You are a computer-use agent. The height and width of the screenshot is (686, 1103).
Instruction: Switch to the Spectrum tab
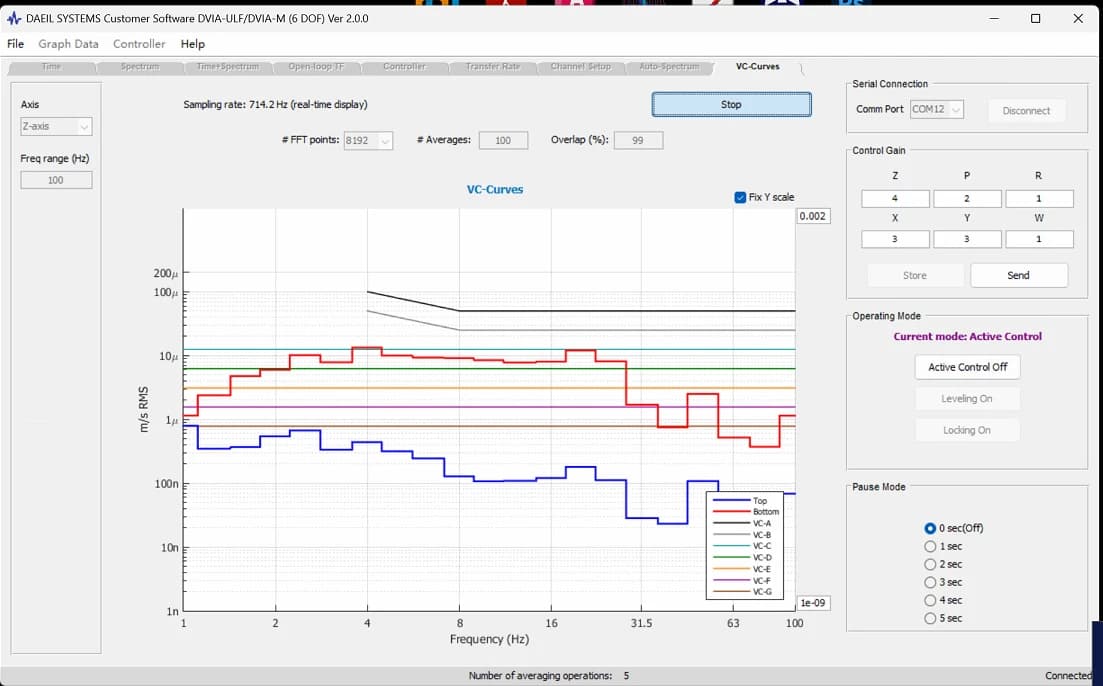[140, 67]
